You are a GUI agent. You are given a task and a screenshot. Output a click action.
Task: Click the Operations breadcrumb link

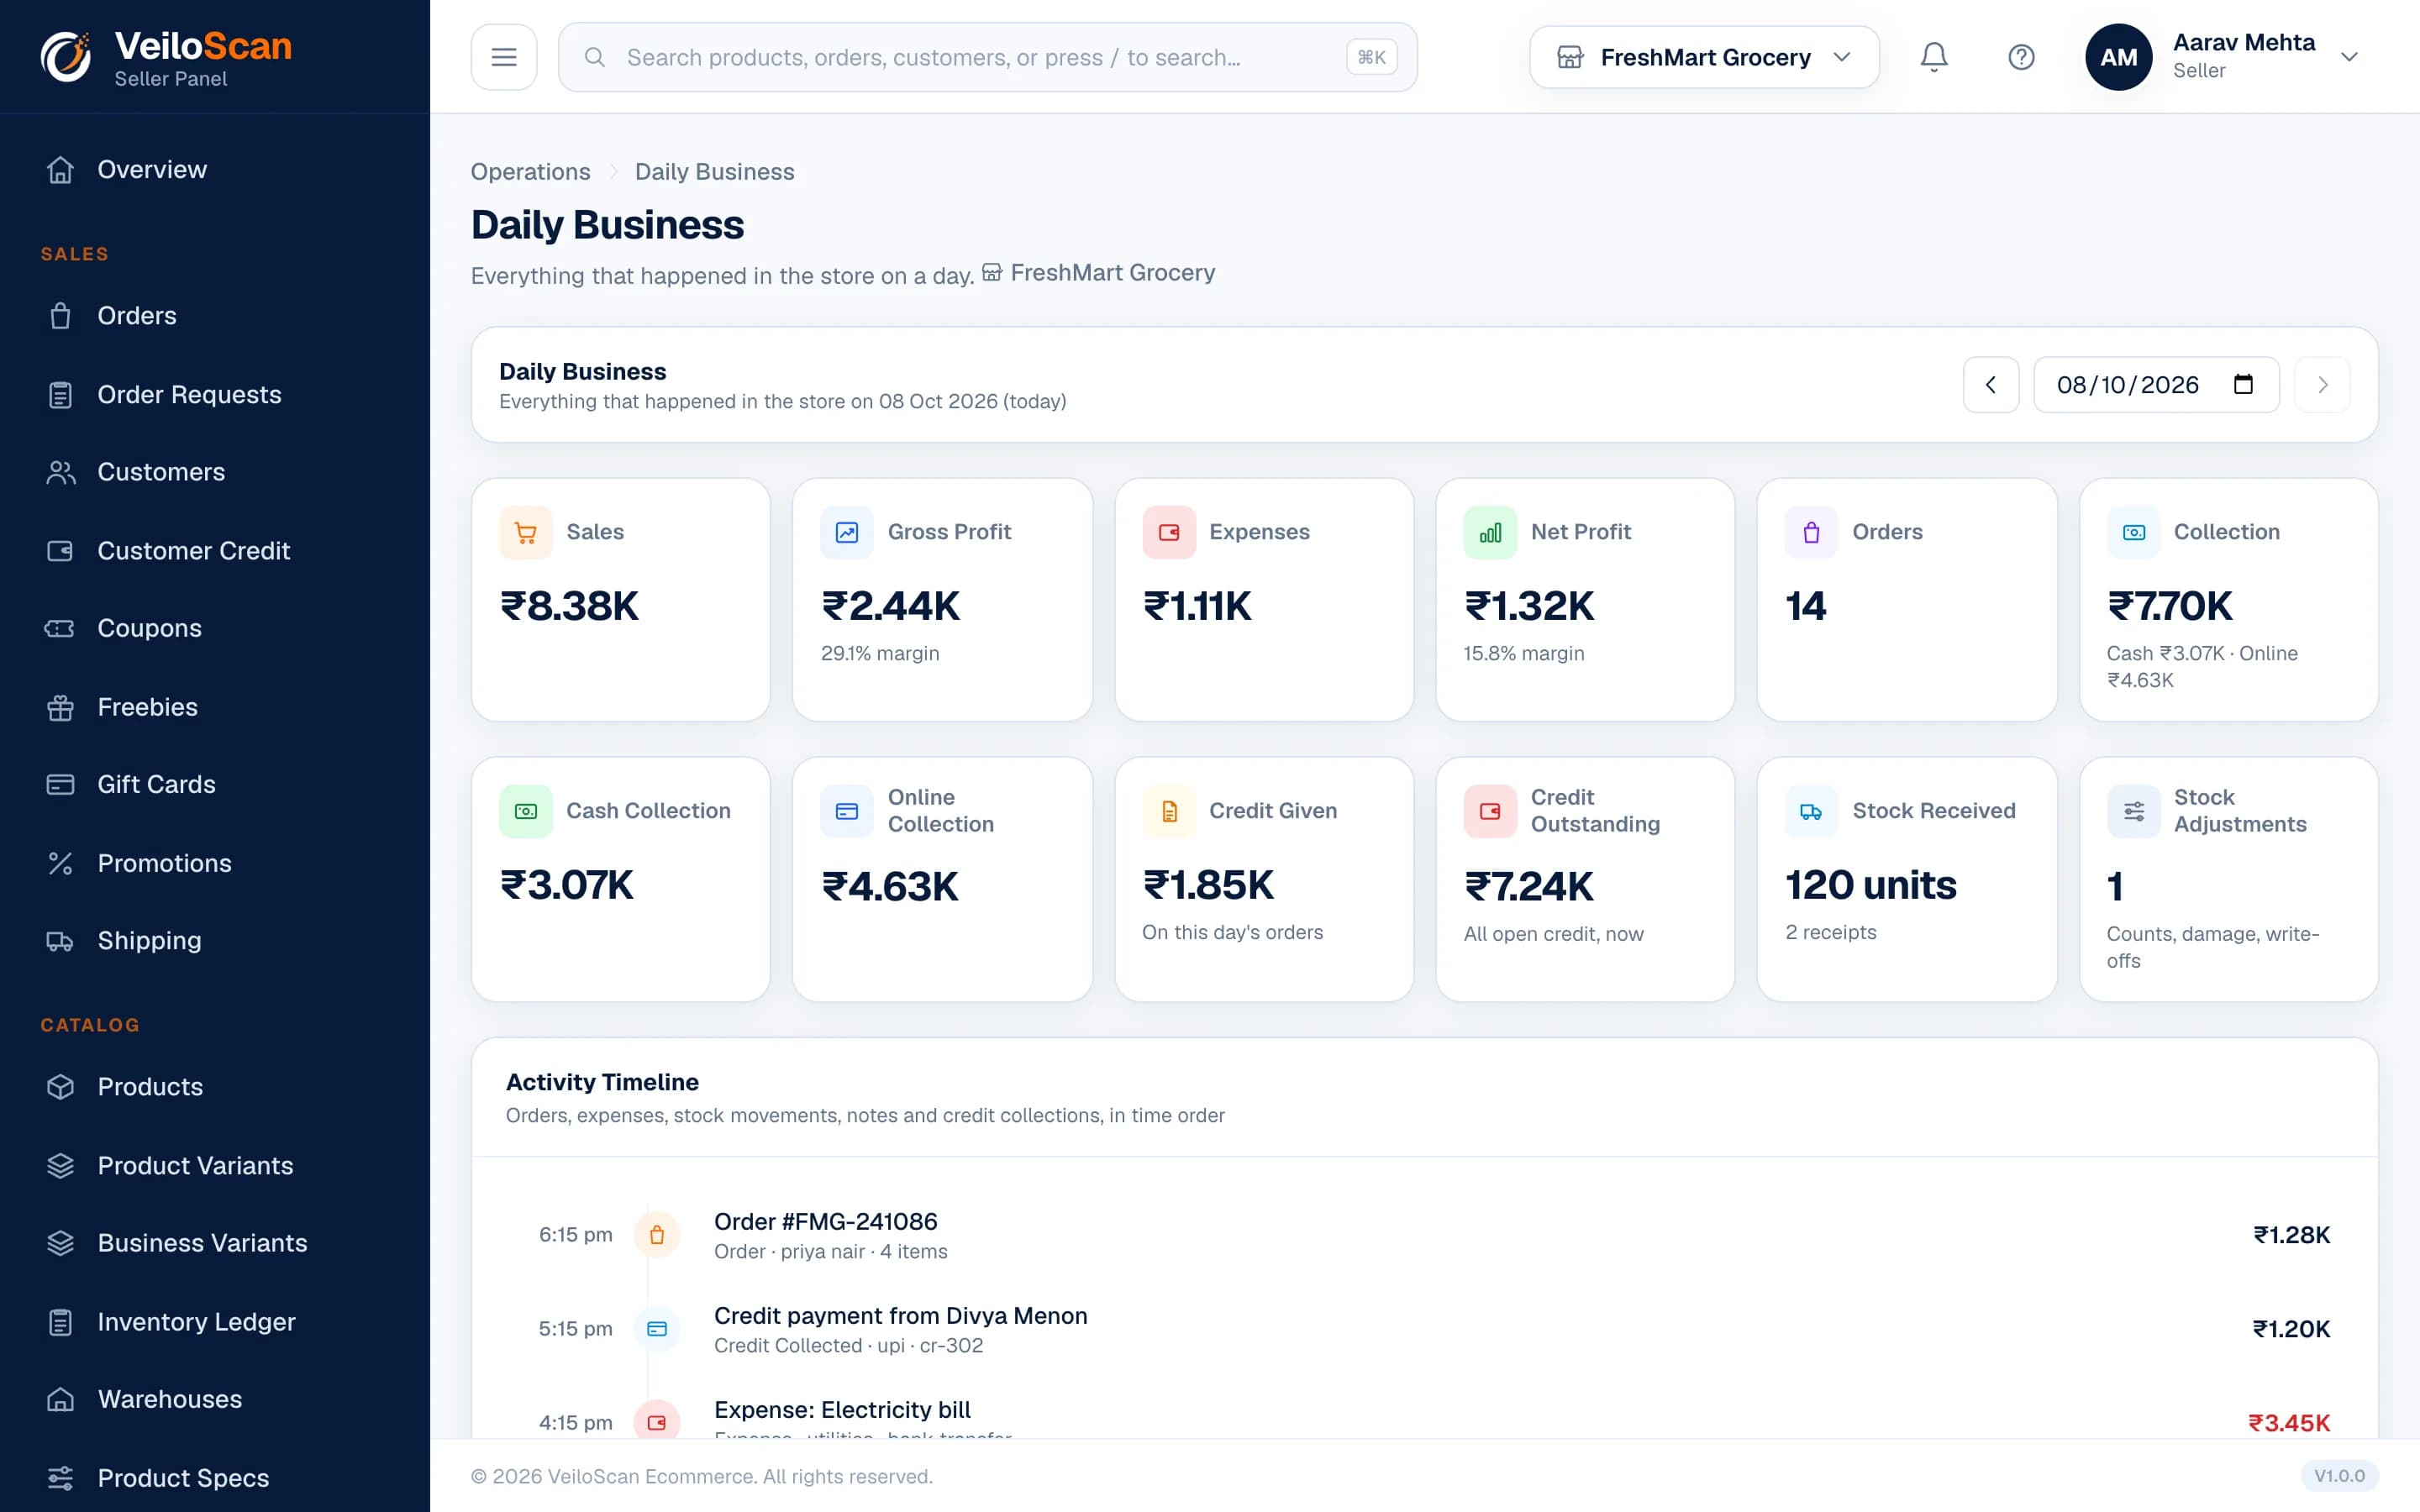point(530,171)
